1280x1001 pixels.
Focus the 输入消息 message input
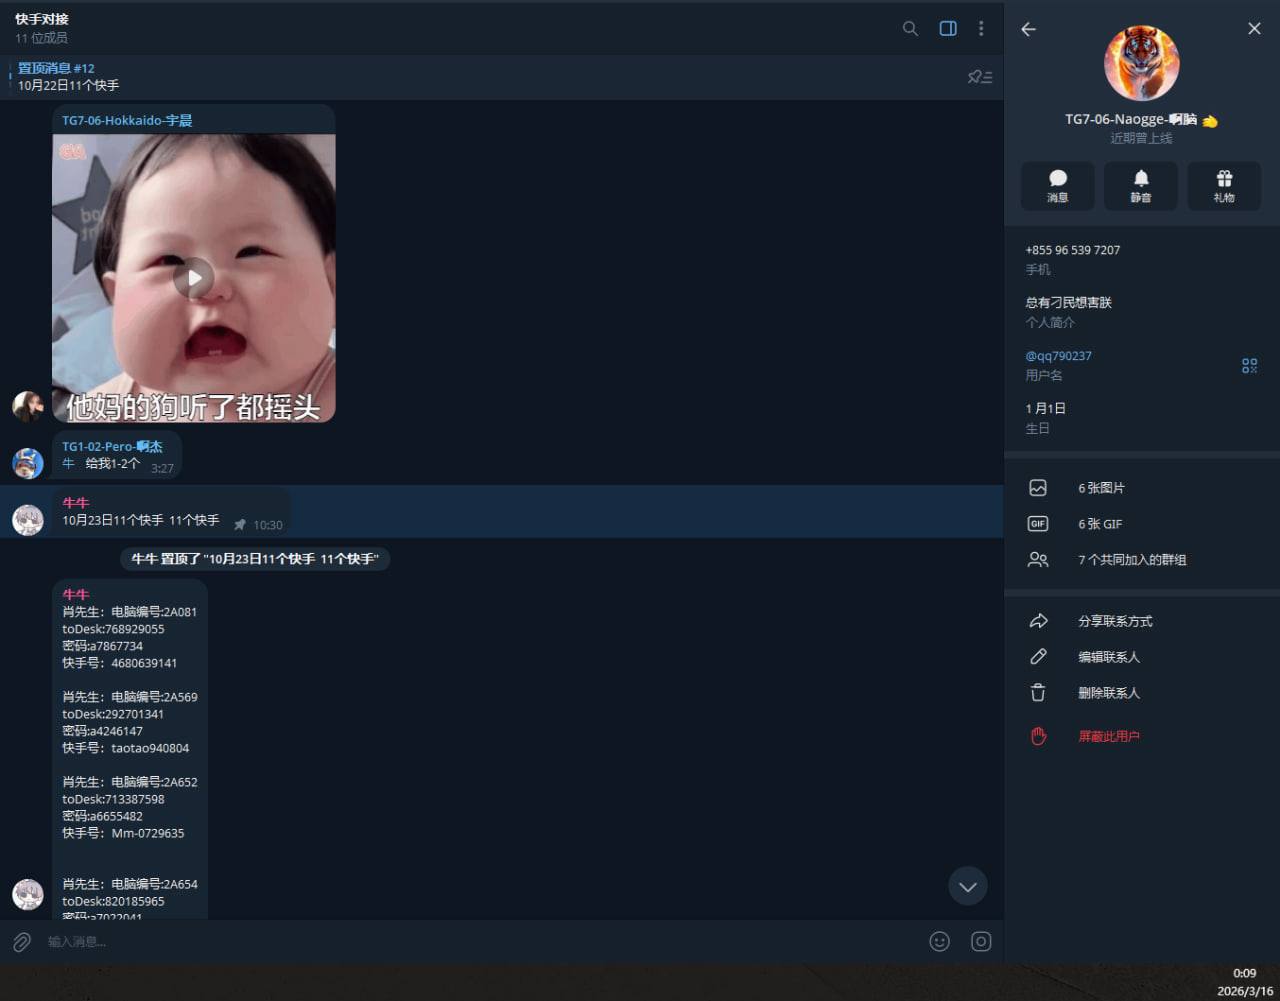[x=480, y=942]
